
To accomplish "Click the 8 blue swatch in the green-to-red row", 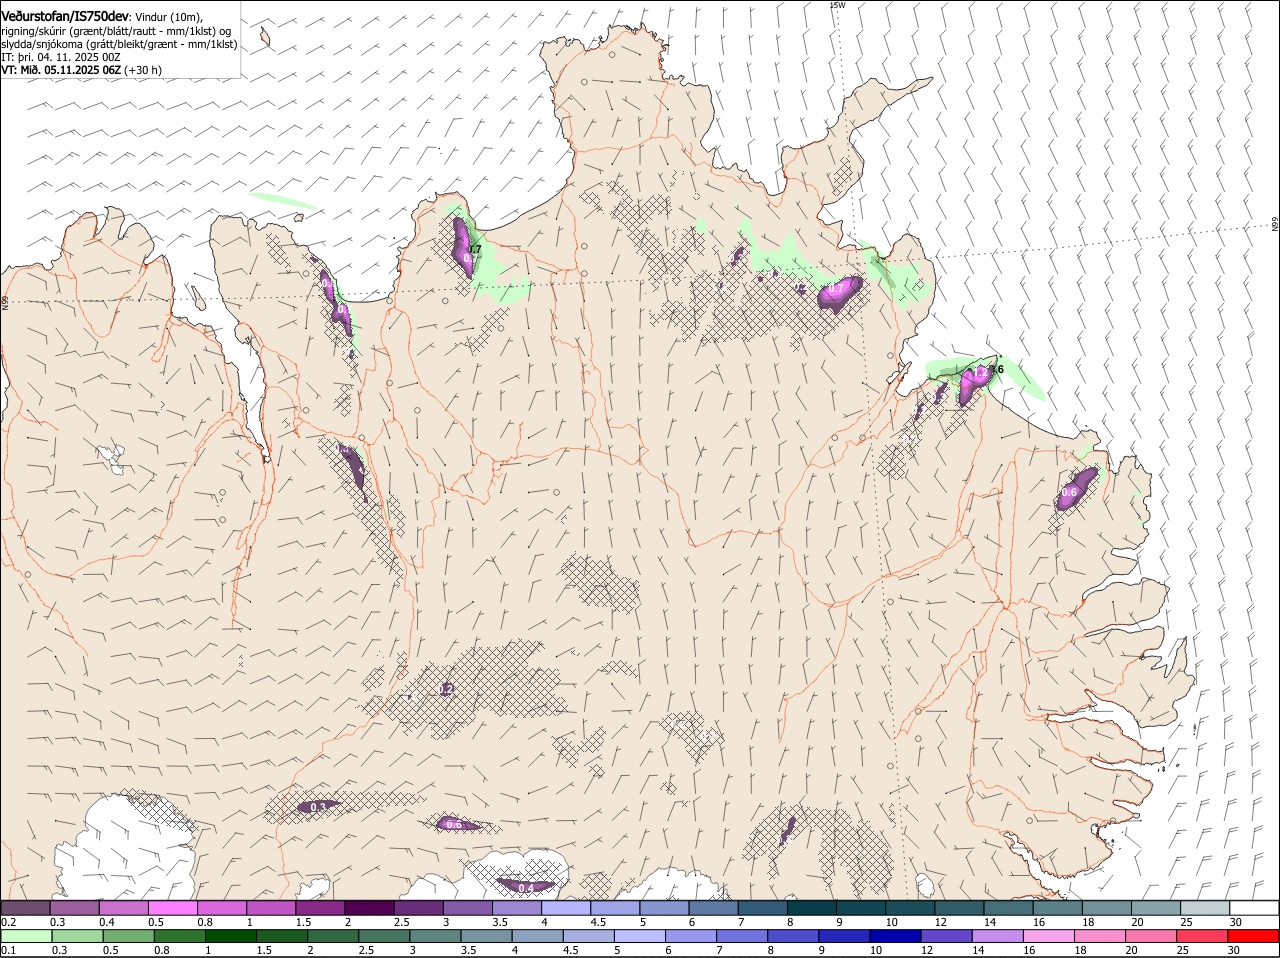I will [x=792, y=936].
